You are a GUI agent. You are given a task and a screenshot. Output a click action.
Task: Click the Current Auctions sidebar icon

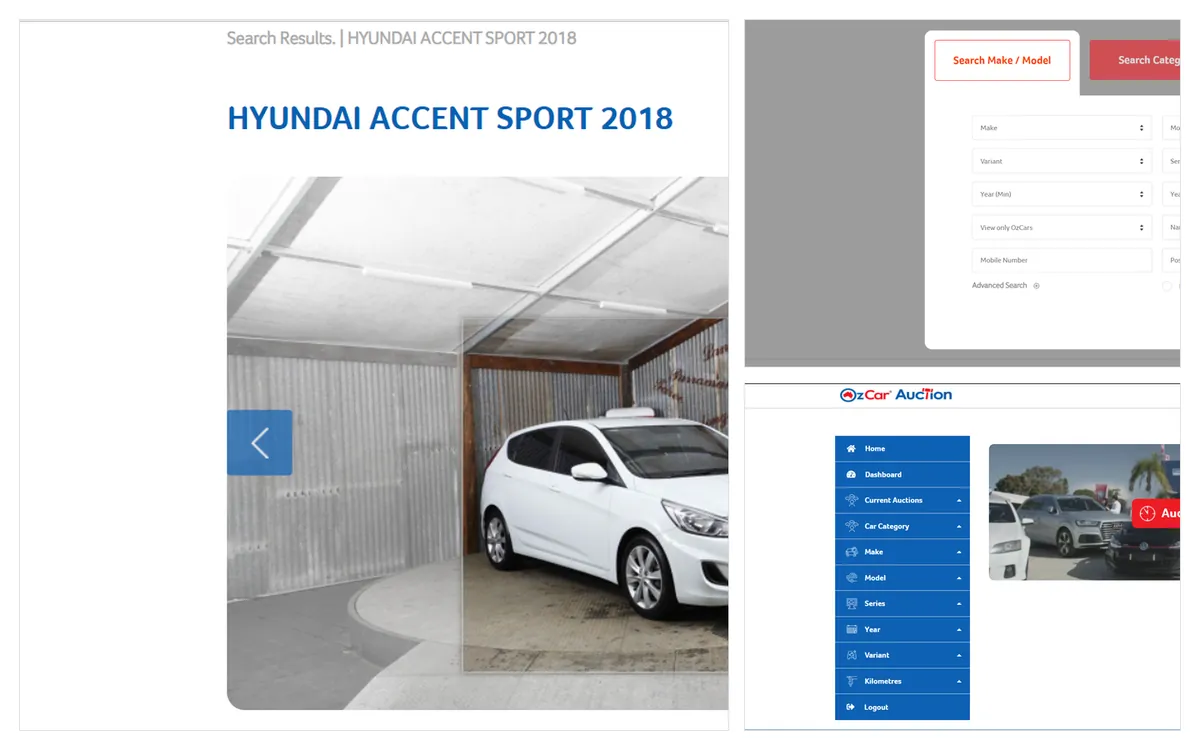tap(851, 500)
